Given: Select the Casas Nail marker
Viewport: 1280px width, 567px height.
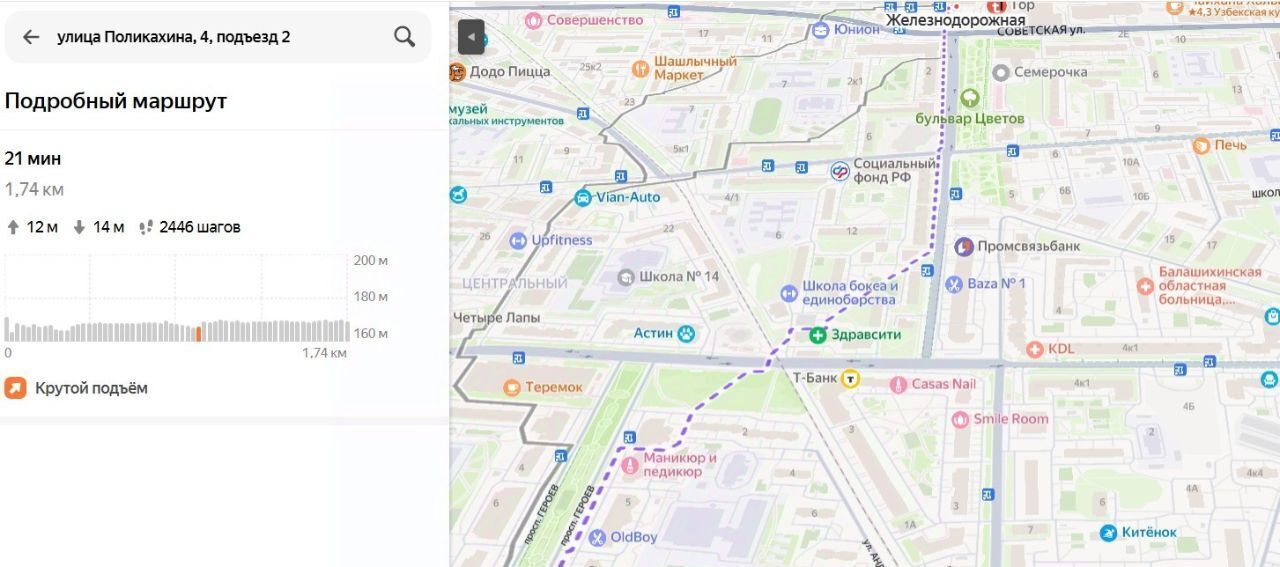Looking at the screenshot, I should (897, 384).
